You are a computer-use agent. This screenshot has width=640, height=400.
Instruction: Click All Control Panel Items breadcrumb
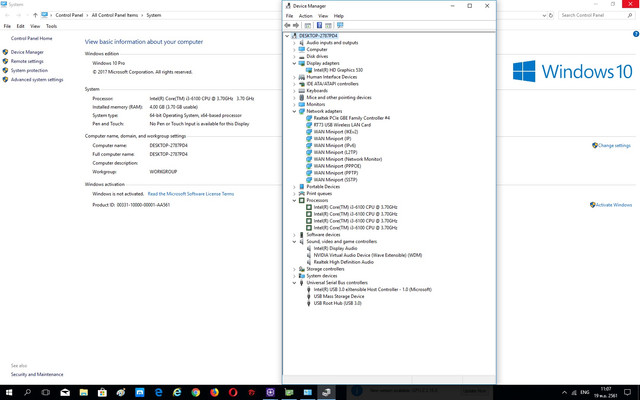pyautogui.click(x=115, y=15)
